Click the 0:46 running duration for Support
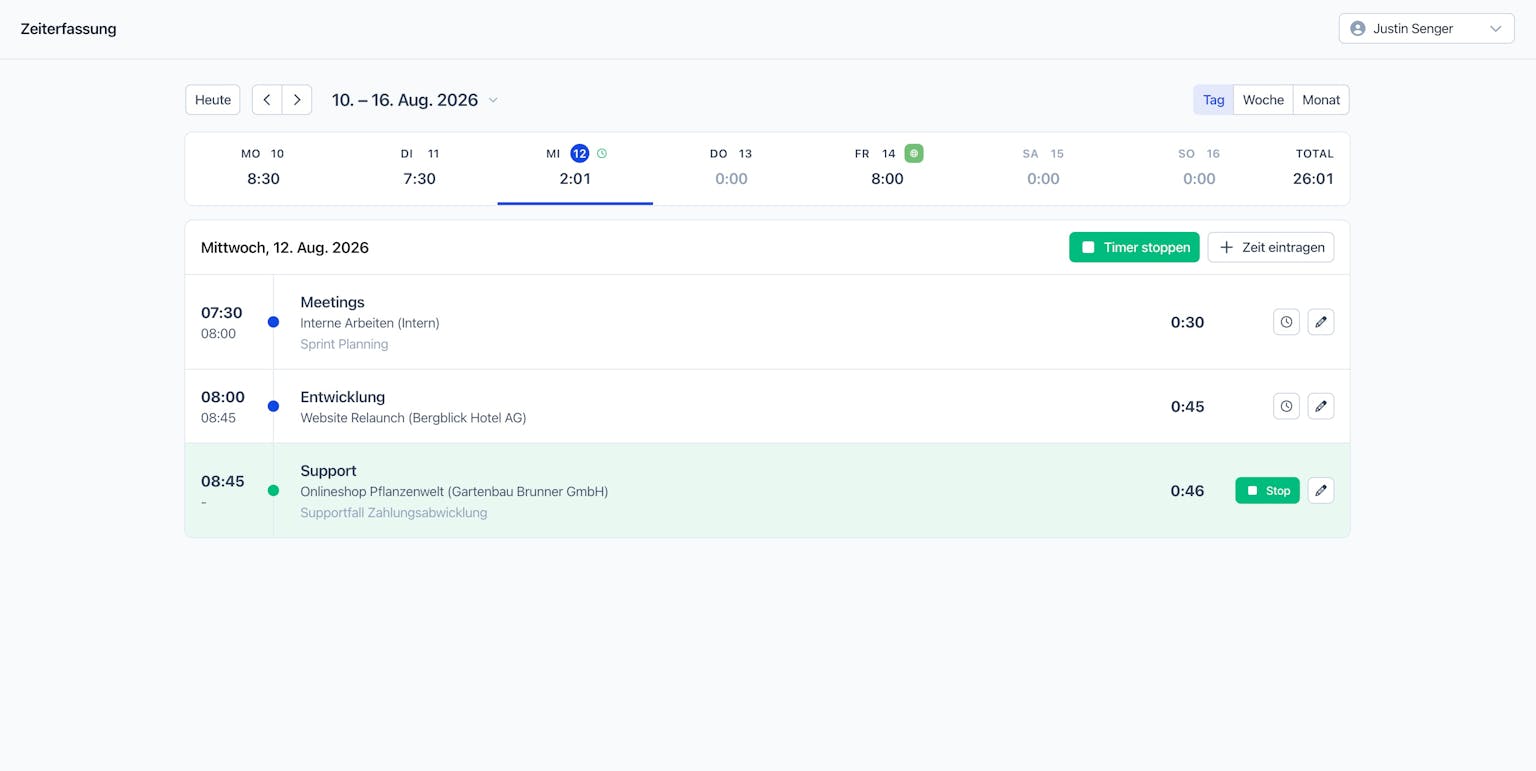 [1187, 490]
